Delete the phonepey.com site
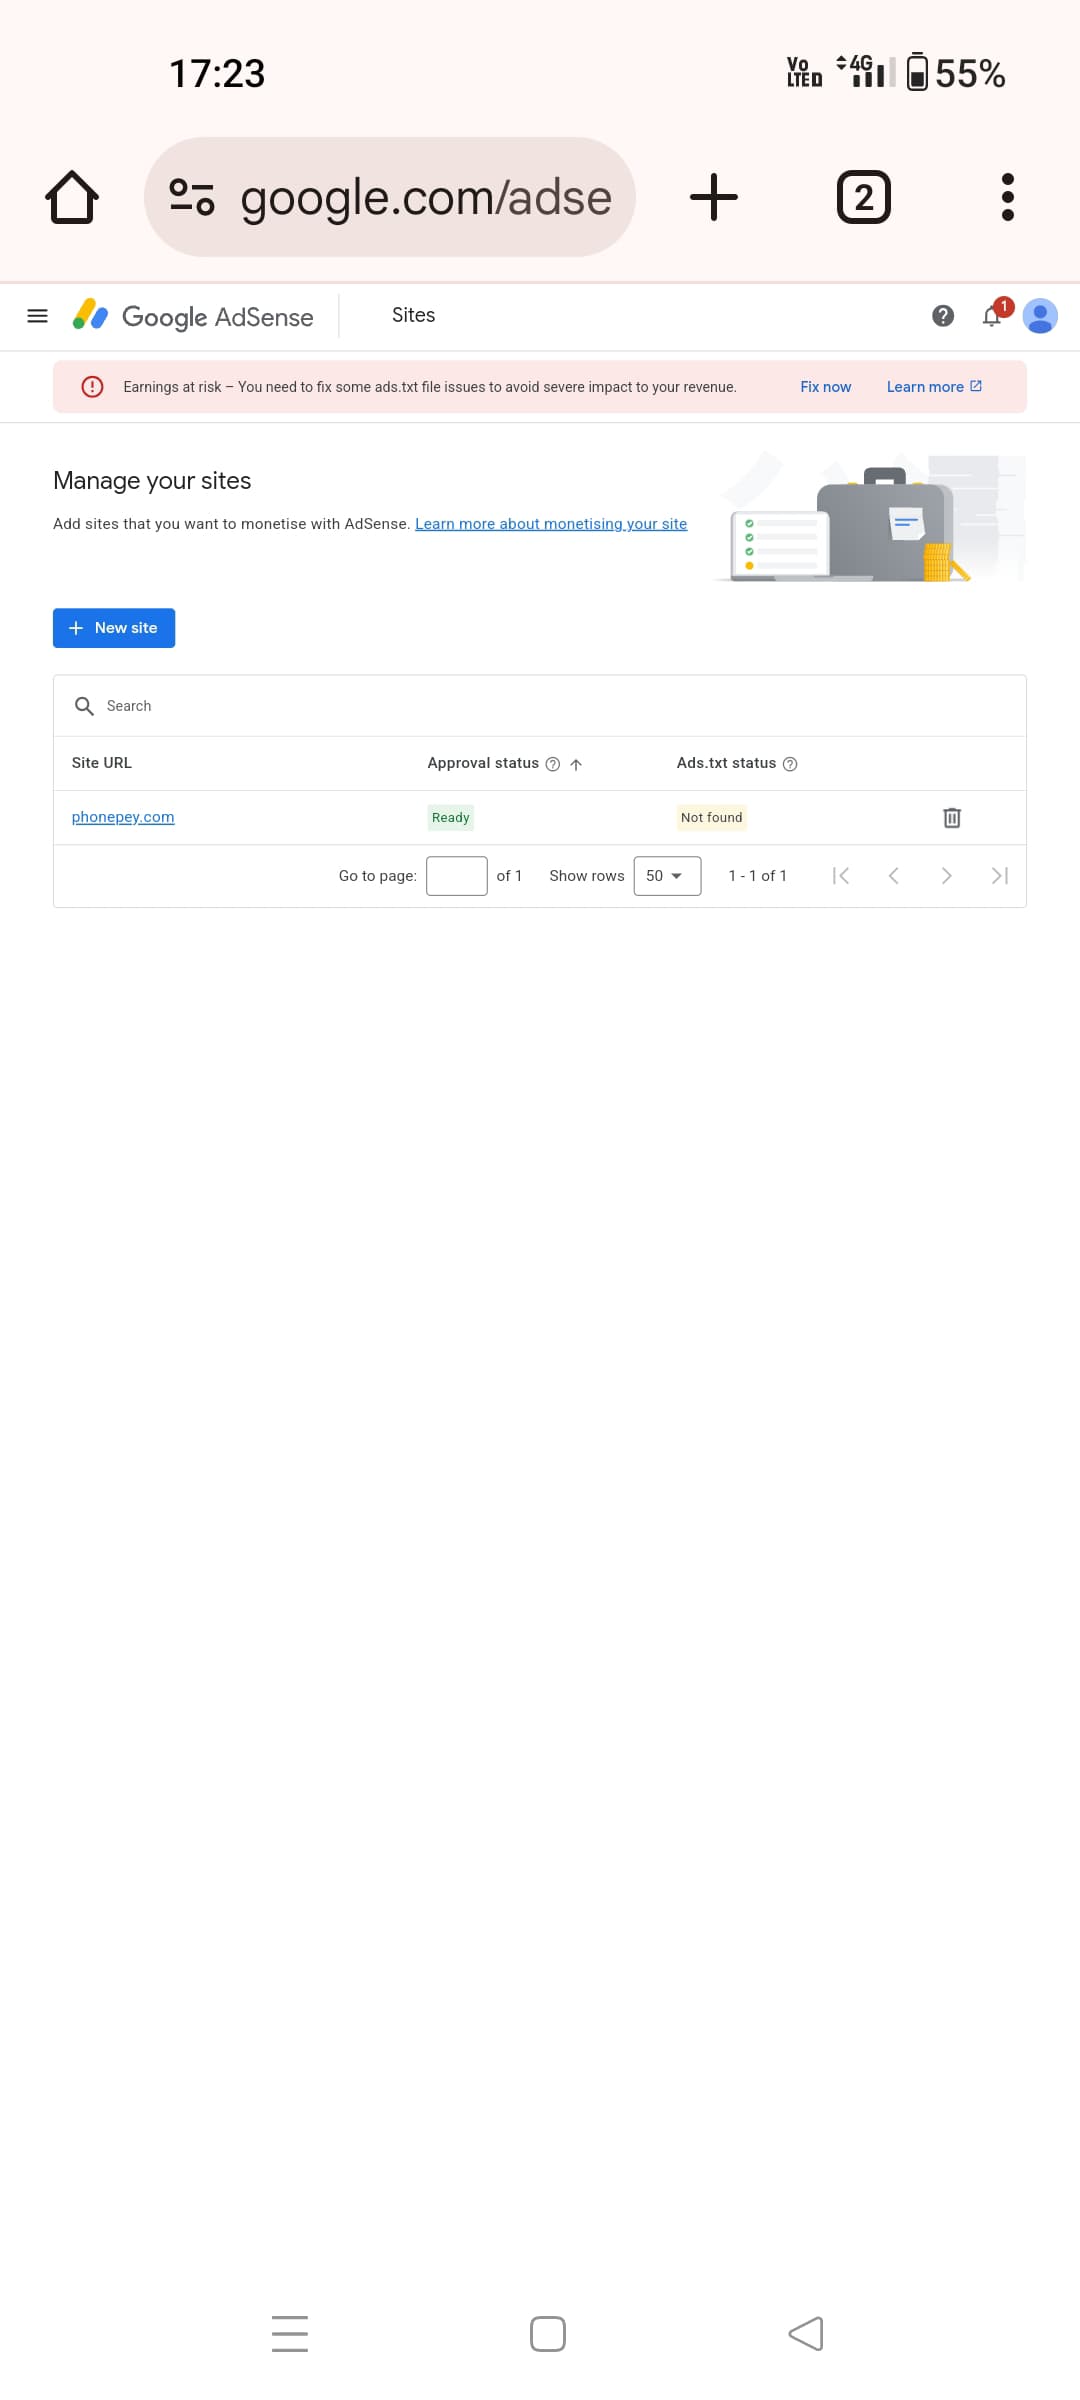This screenshot has width=1080, height=2400. (952, 818)
